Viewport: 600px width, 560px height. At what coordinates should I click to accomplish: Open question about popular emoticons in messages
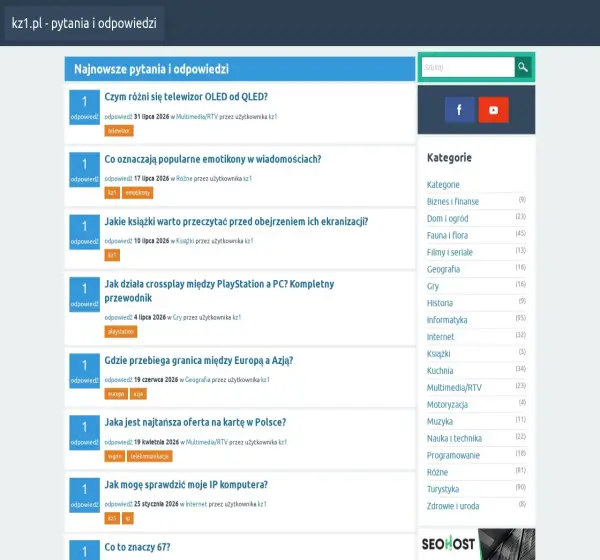pyautogui.click(x=213, y=159)
